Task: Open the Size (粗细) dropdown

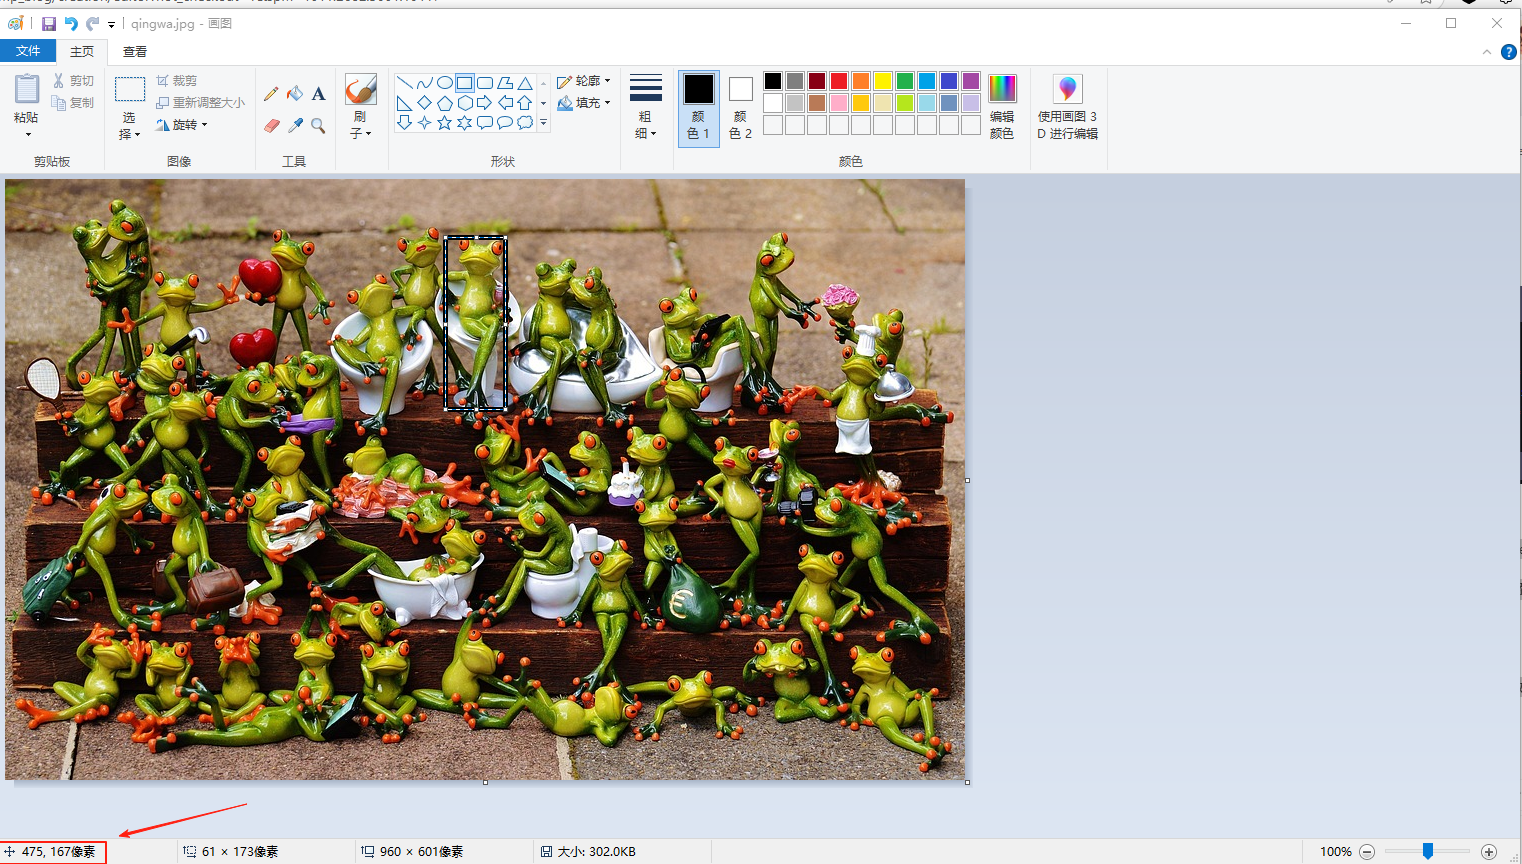Action: (645, 108)
